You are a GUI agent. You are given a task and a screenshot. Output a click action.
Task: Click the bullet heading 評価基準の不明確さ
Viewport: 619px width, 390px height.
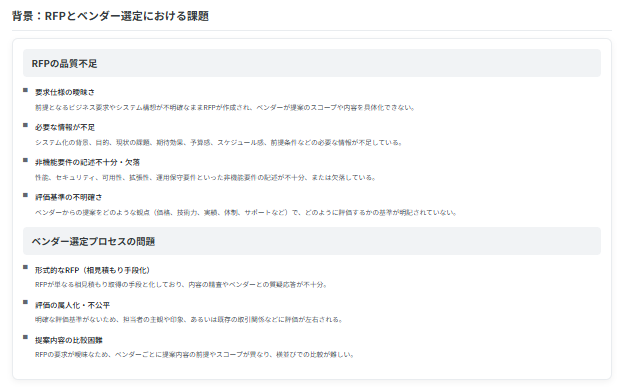(x=68, y=197)
